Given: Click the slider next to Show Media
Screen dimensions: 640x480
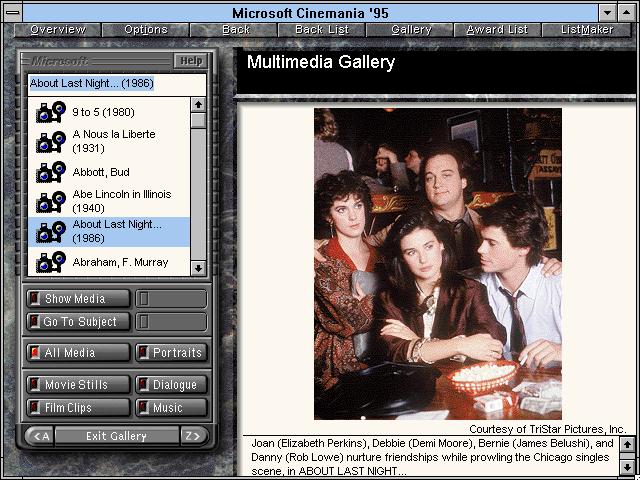Looking at the screenshot, I should pos(171,299).
